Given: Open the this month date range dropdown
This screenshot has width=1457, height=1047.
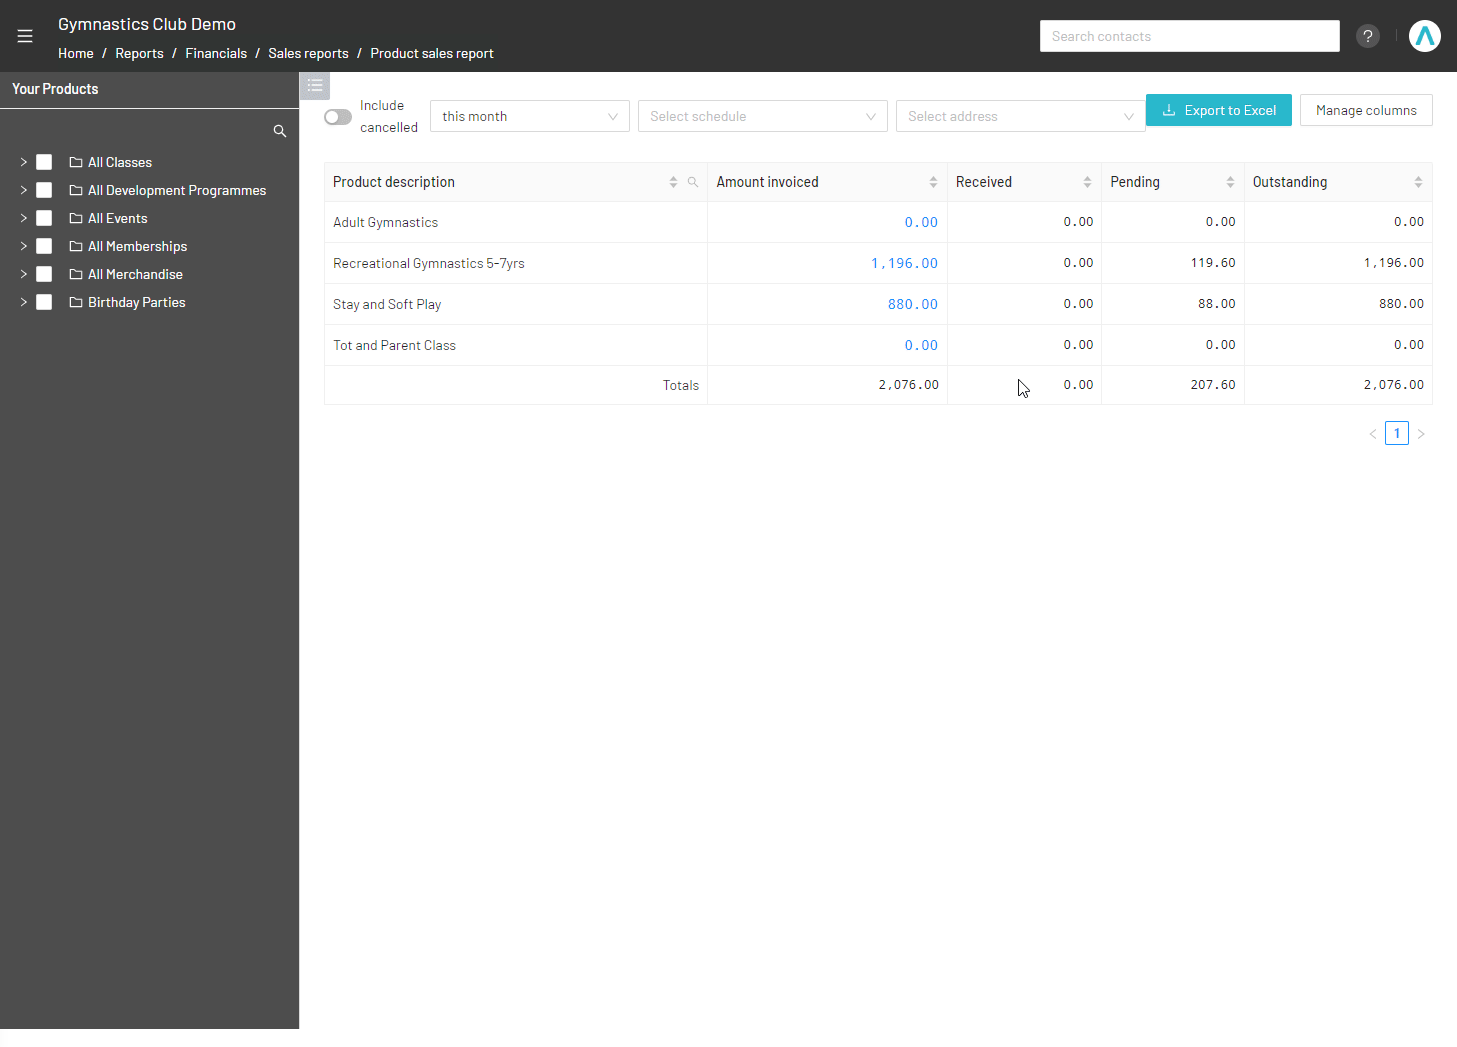Looking at the screenshot, I should [x=529, y=116].
